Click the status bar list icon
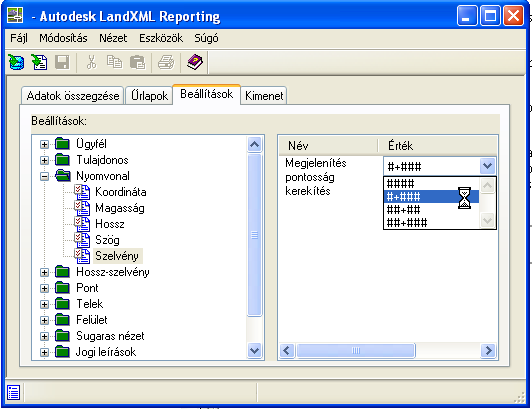 (14, 393)
